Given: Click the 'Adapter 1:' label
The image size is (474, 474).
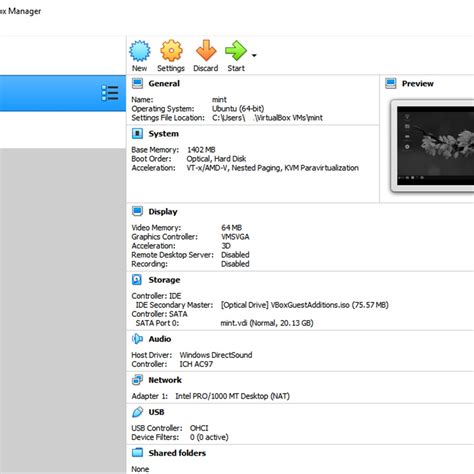Looking at the screenshot, I should click(149, 396).
